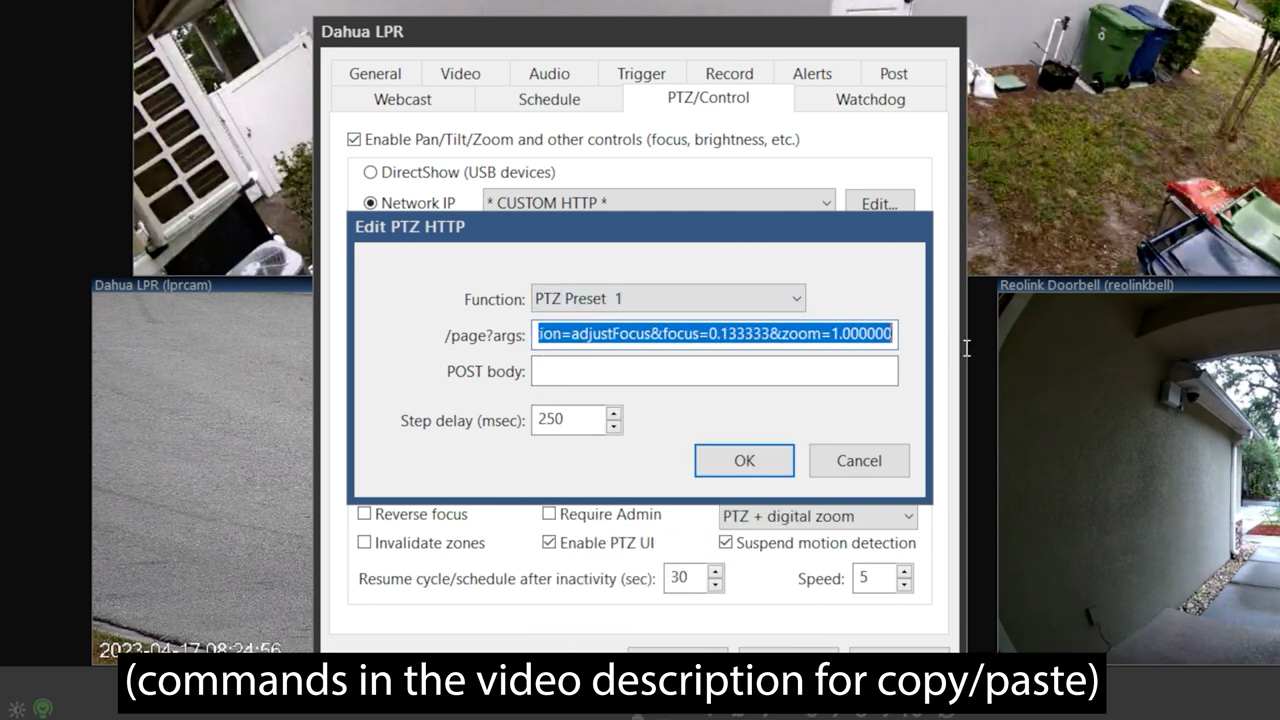
Task: Click the 'Reolink Doorbell (reolinkbell)' camera header
Action: click(1138, 285)
